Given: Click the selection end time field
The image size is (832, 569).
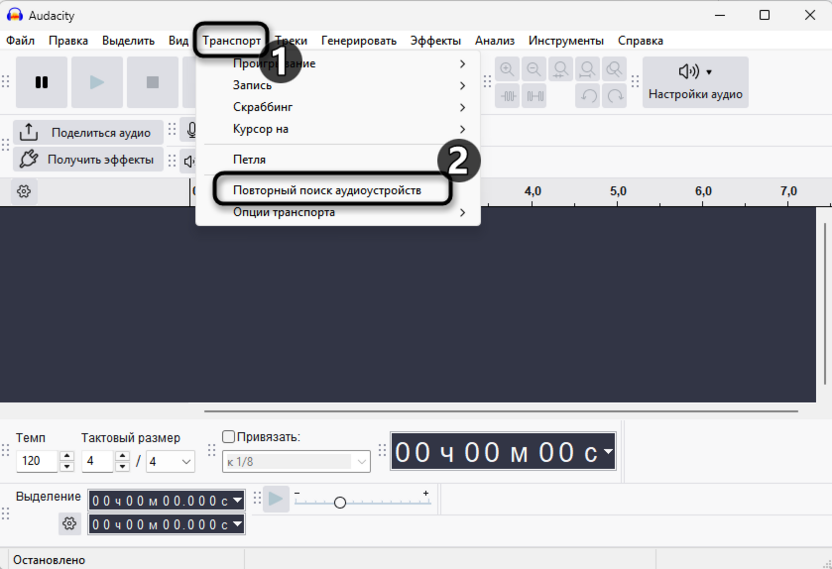Looking at the screenshot, I should [x=166, y=524].
